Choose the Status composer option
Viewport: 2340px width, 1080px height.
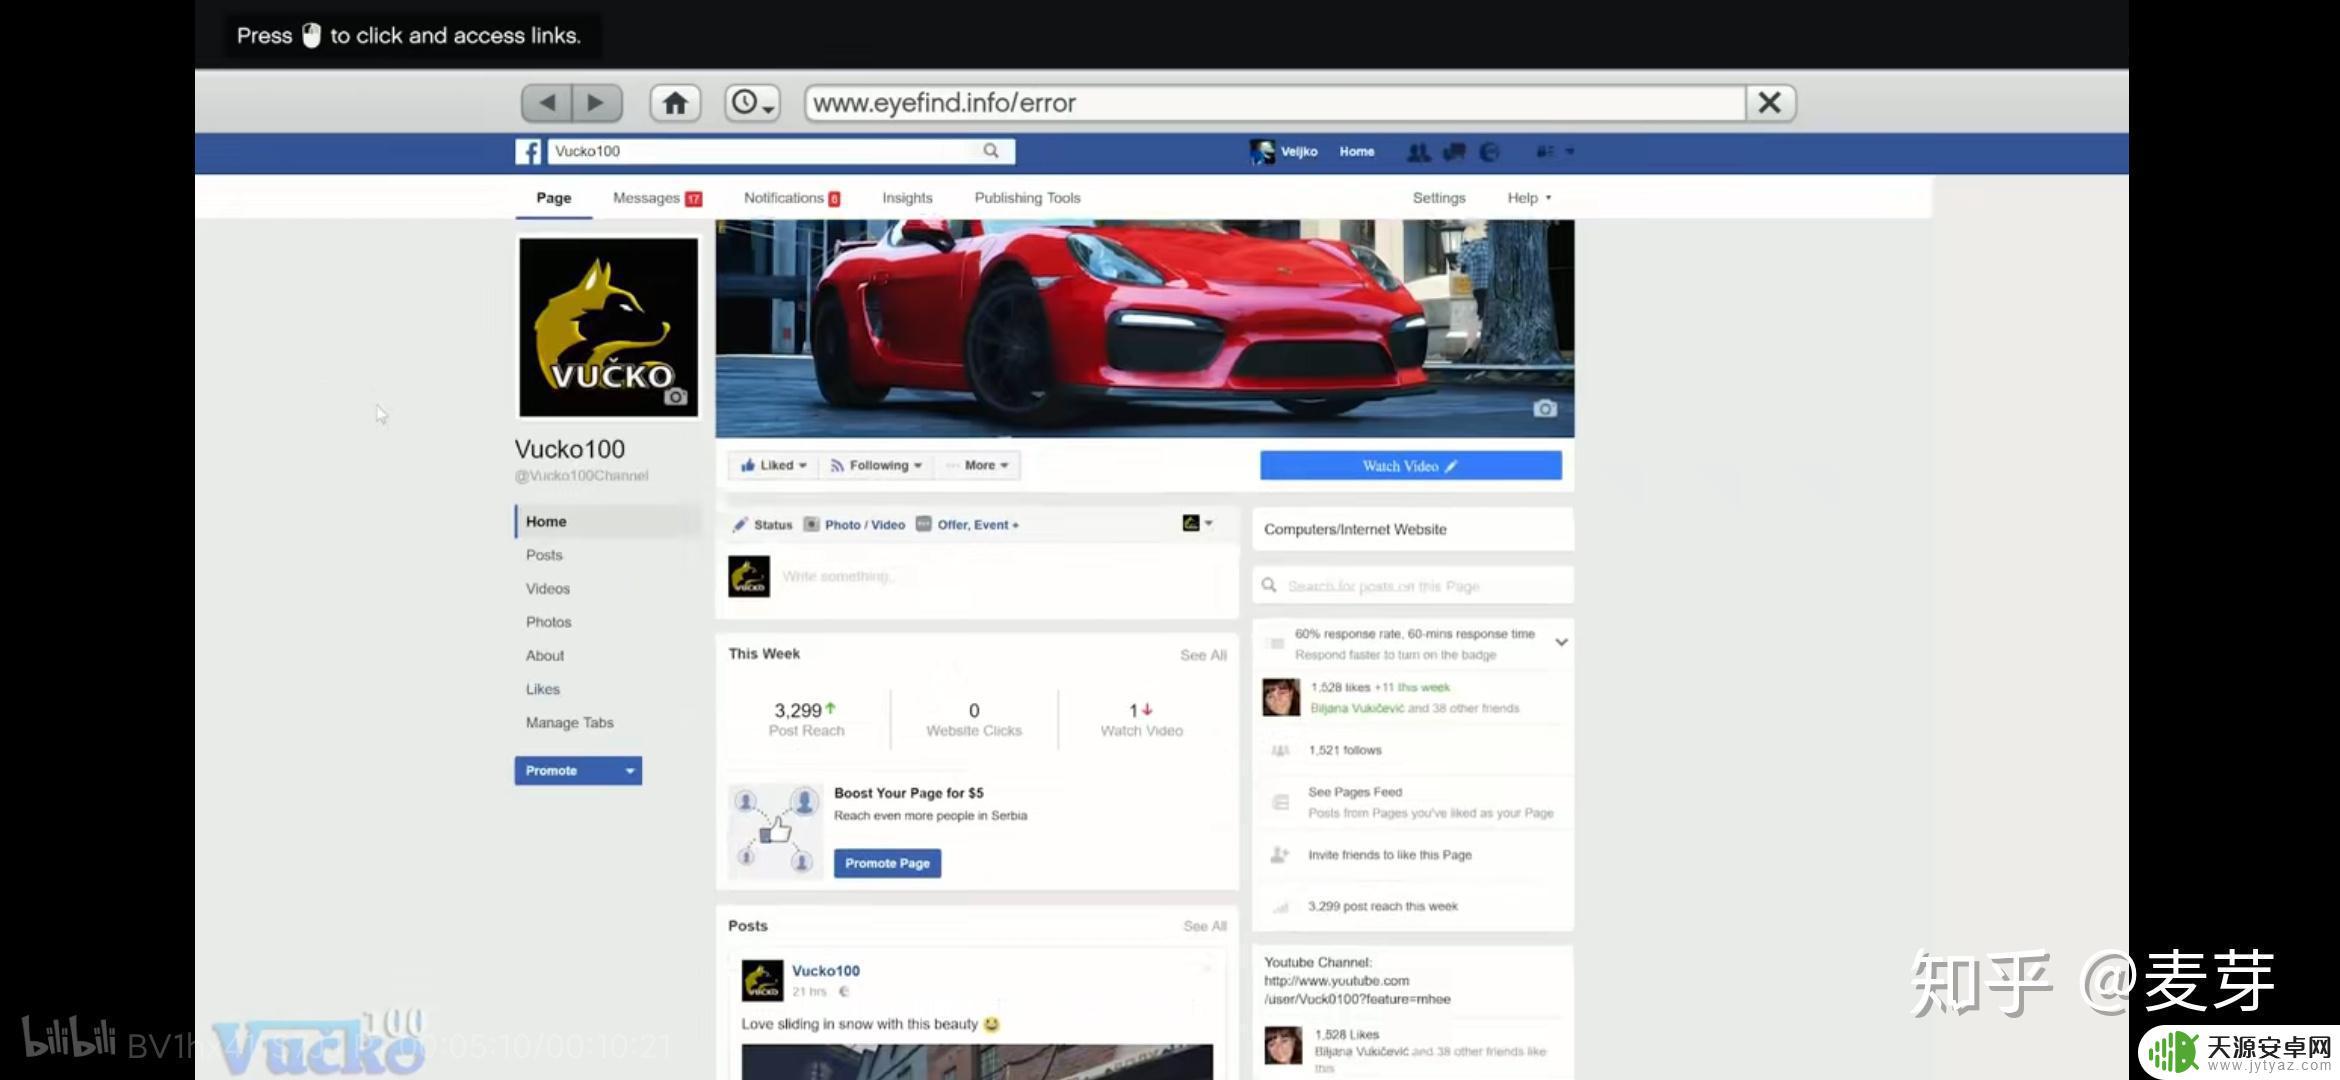click(763, 525)
